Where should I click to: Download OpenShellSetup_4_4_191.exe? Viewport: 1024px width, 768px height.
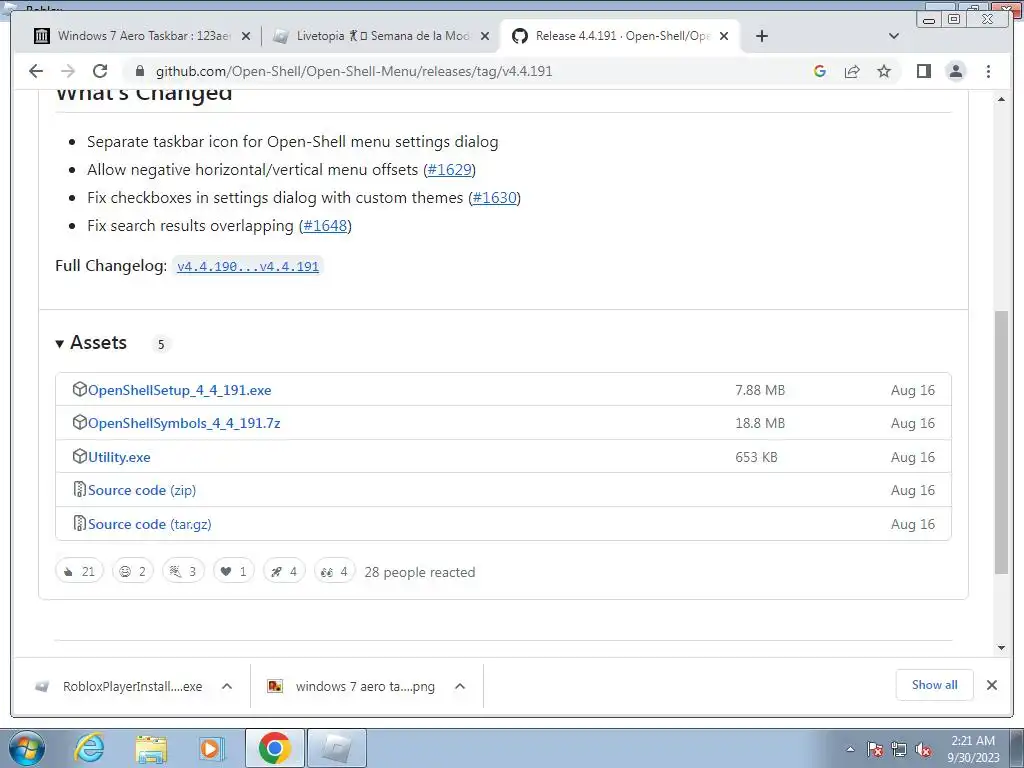coord(180,391)
